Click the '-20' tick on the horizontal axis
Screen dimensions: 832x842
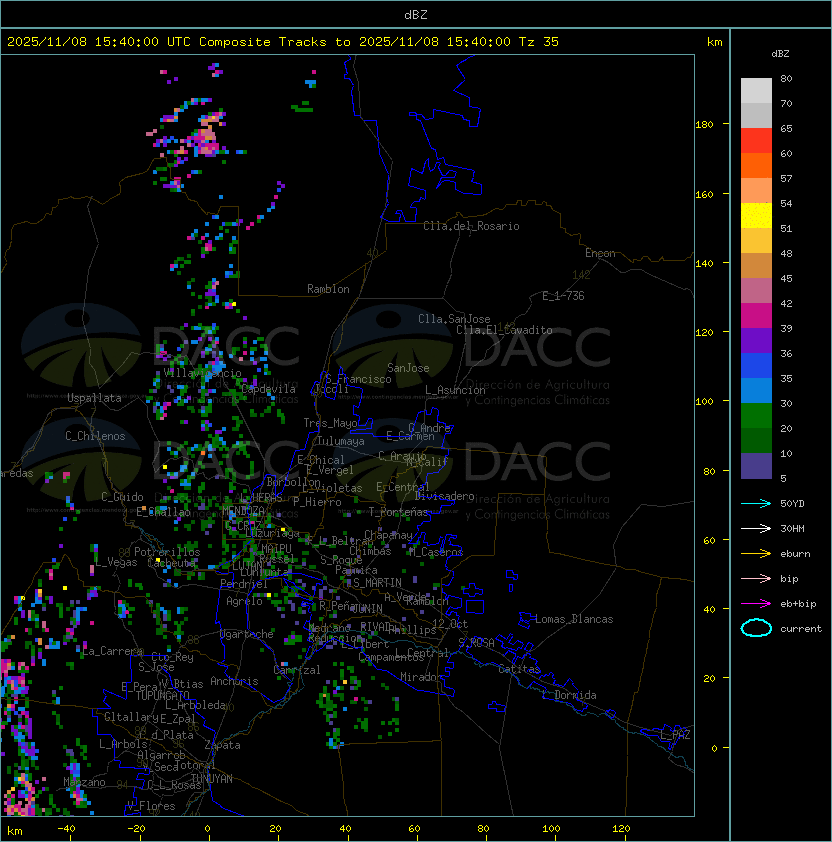pos(135,829)
